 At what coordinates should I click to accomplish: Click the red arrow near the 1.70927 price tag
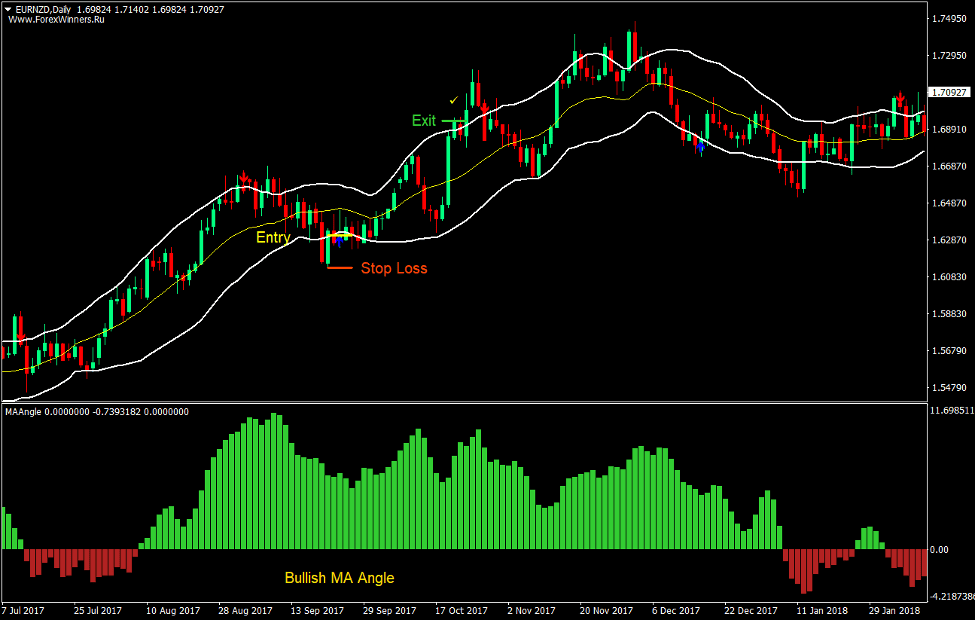900,99
